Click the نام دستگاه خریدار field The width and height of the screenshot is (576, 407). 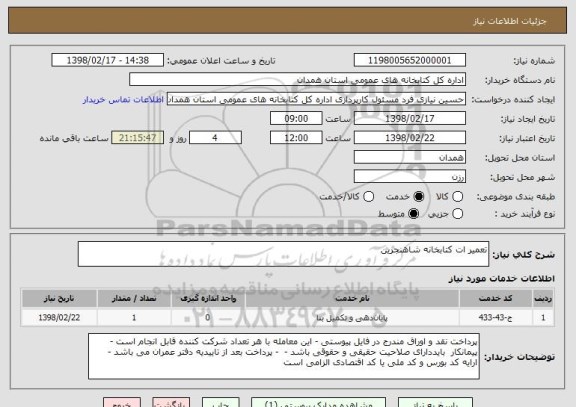(x=298, y=80)
